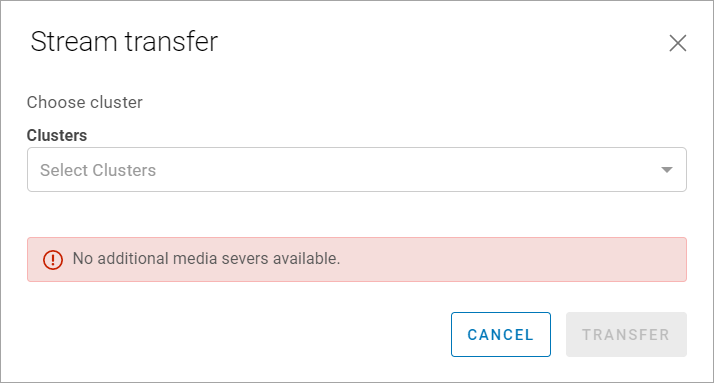Choose CANCEL to abort transfer
The image size is (714, 383).
click(500, 334)
